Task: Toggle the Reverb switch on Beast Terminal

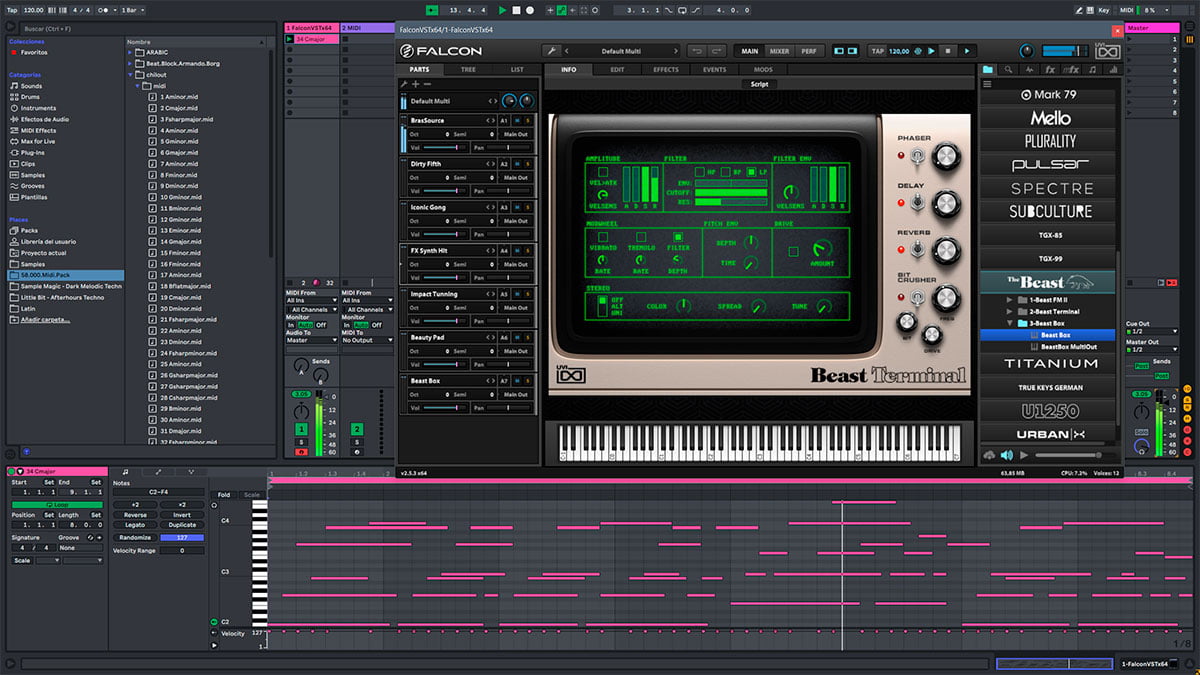Action: [915, 250]
